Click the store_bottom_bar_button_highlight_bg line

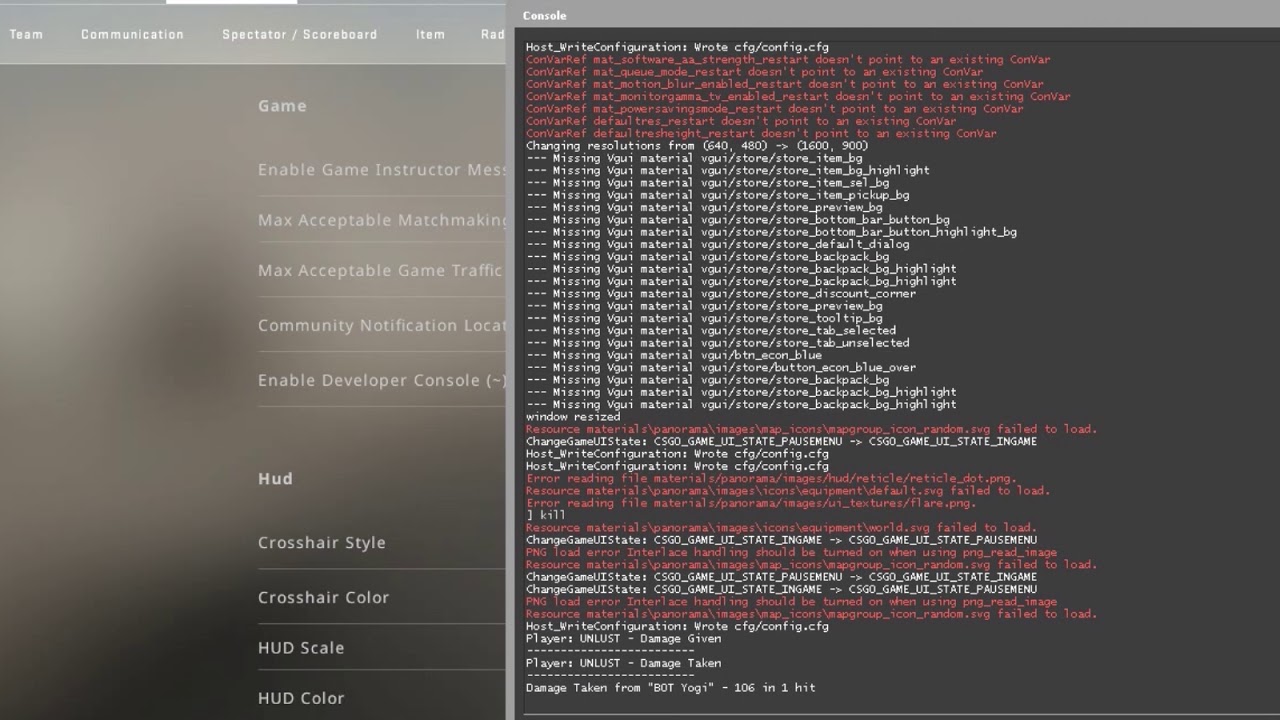pos(771,232)
